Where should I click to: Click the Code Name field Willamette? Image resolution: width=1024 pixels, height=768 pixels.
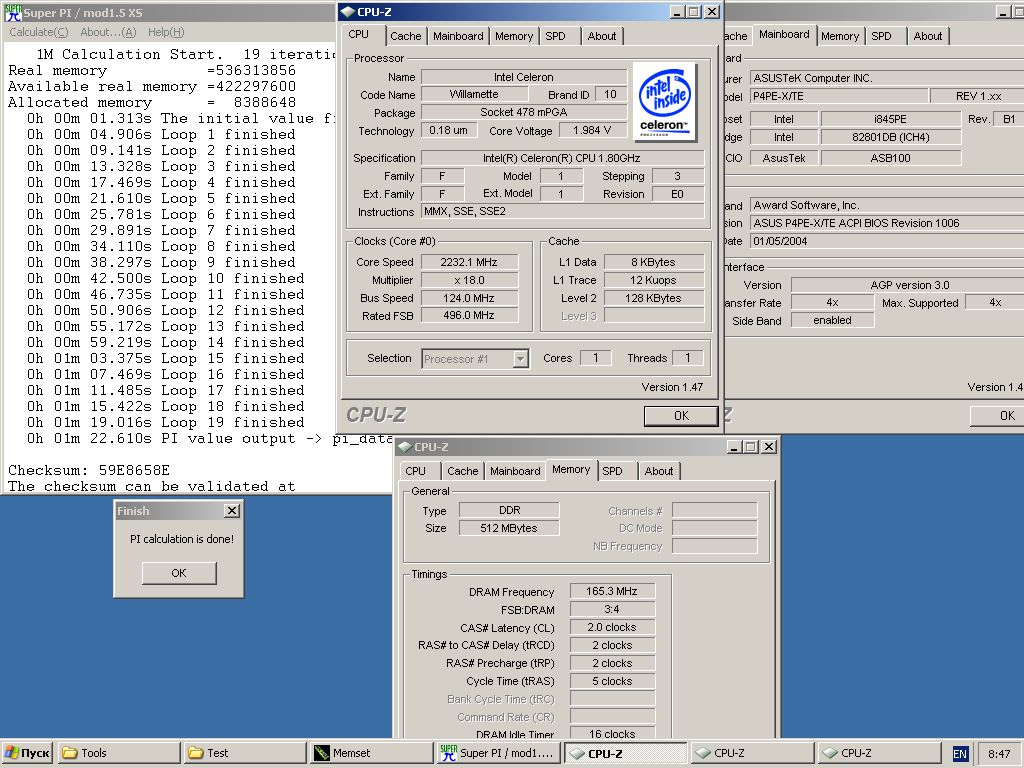[473, 95]
